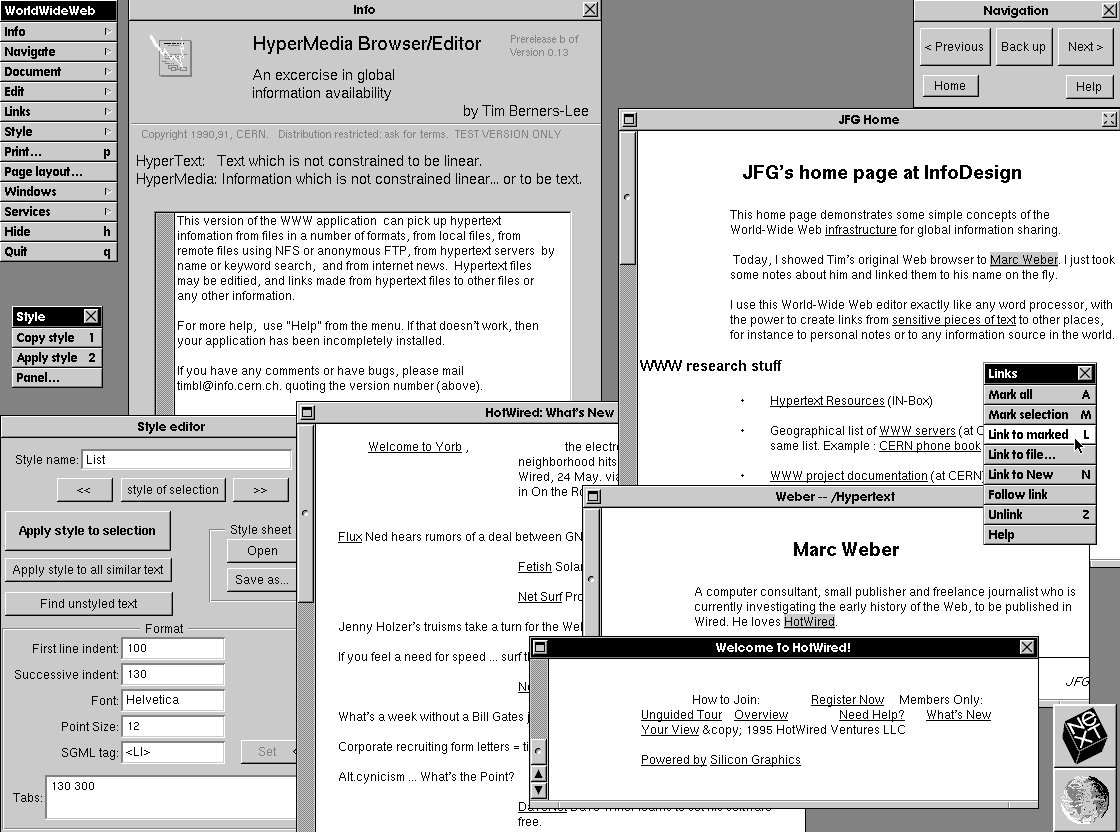Click miniaturize icon of Weber Hypertext window

coord(593,496)
